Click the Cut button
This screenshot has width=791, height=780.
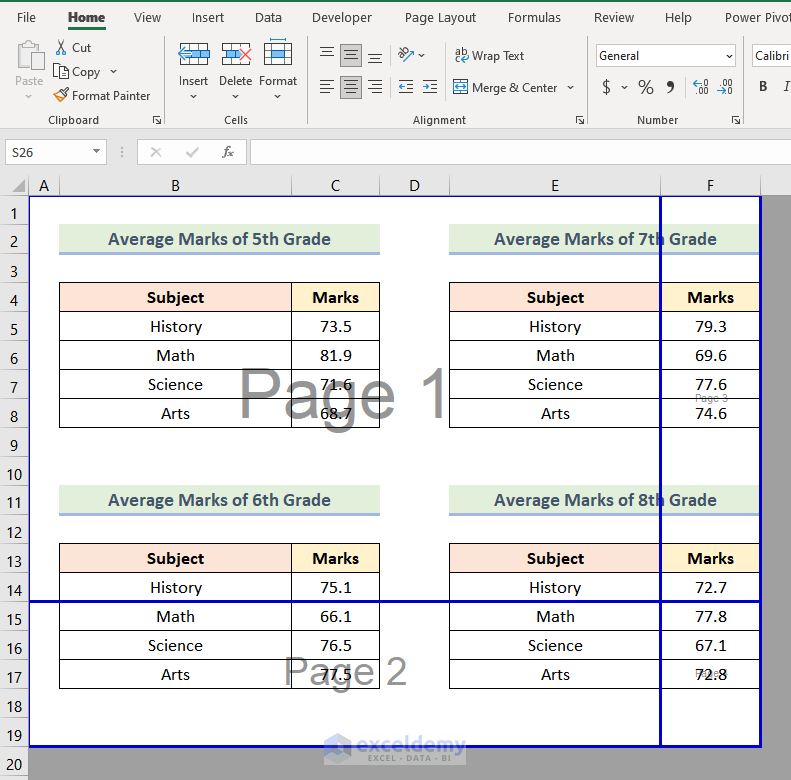tap(72, 47)
